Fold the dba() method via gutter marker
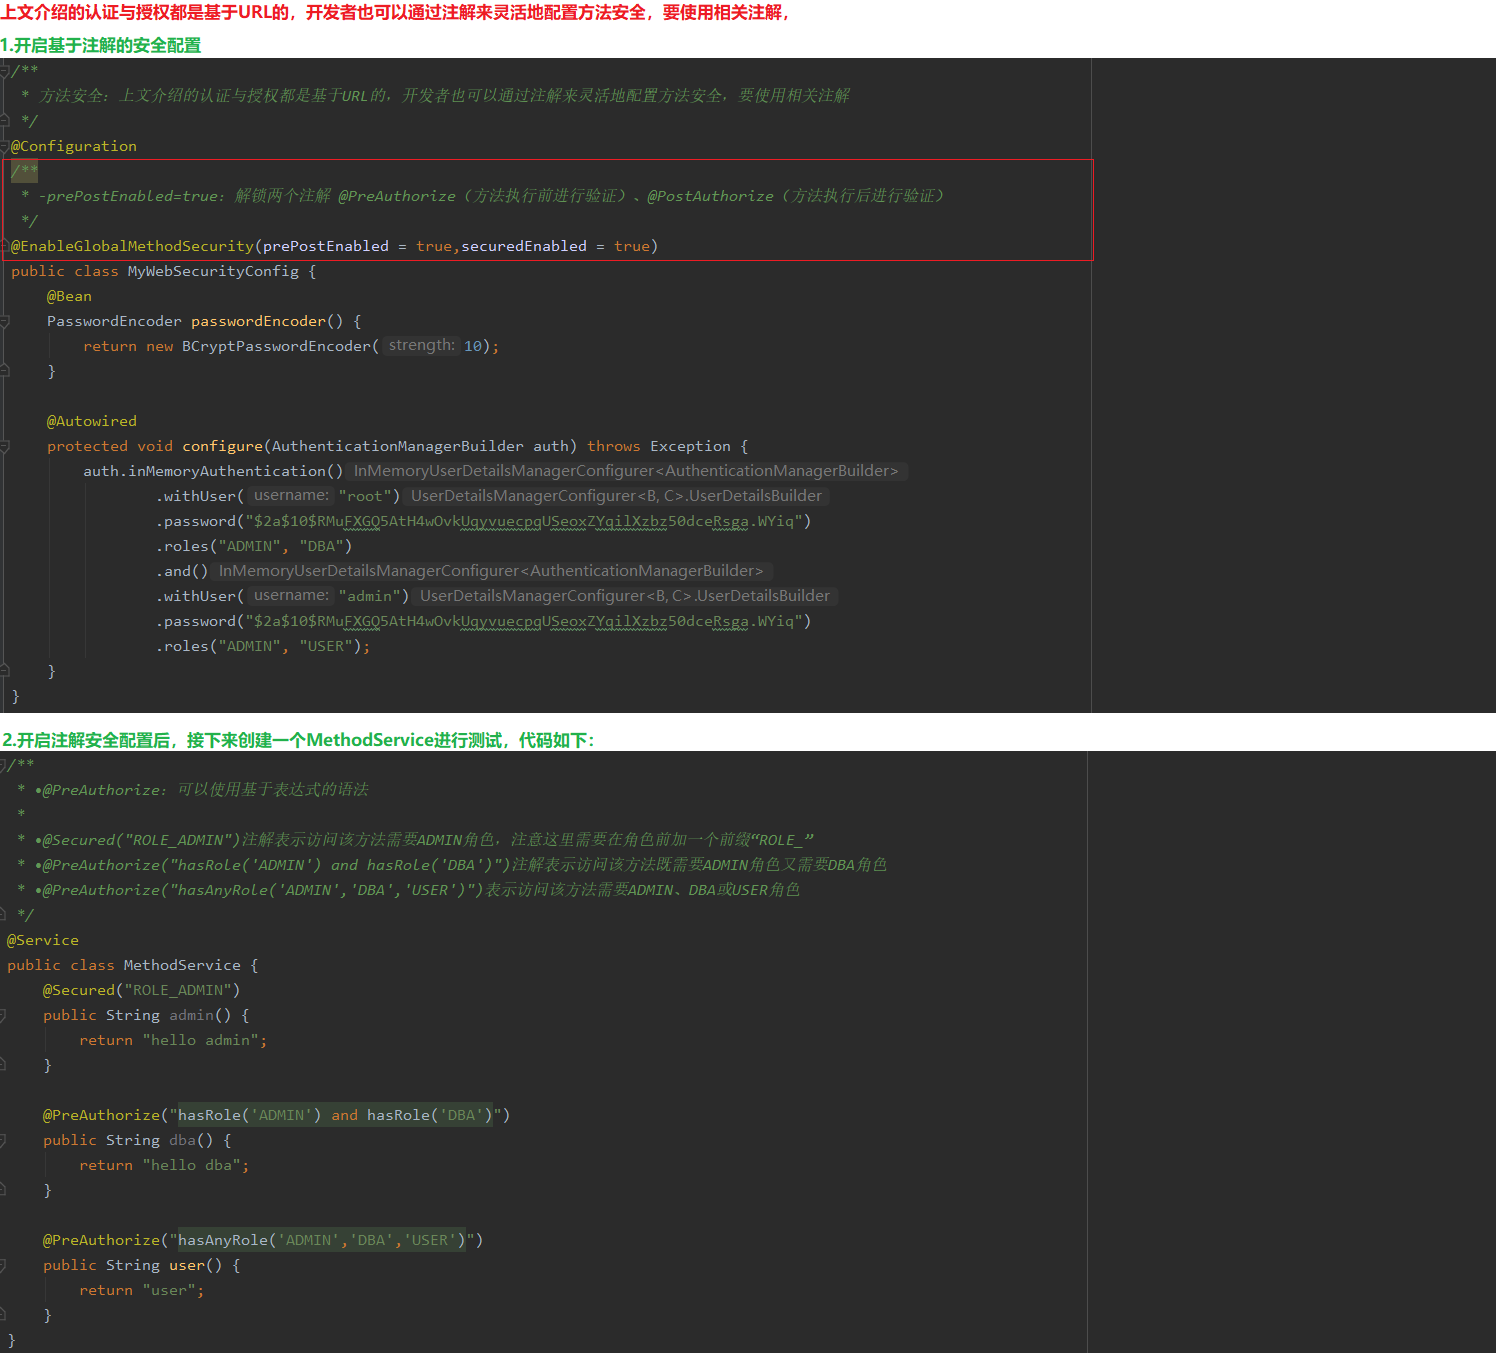The width and height of the screenshot is (1496, 1353). tap(3, 1140)
